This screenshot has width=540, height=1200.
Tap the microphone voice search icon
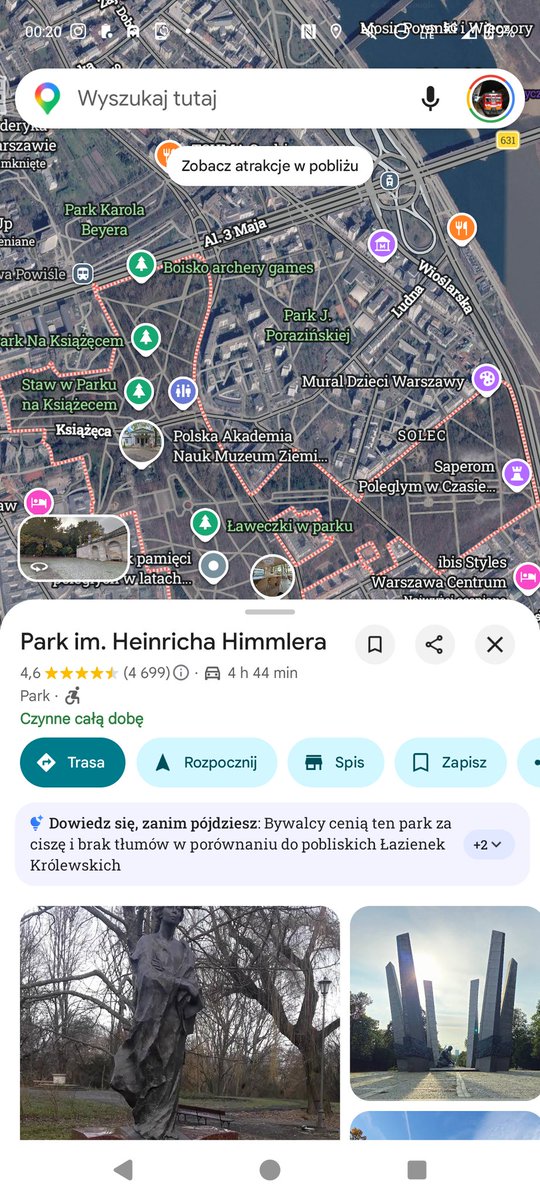pos(430,98)
